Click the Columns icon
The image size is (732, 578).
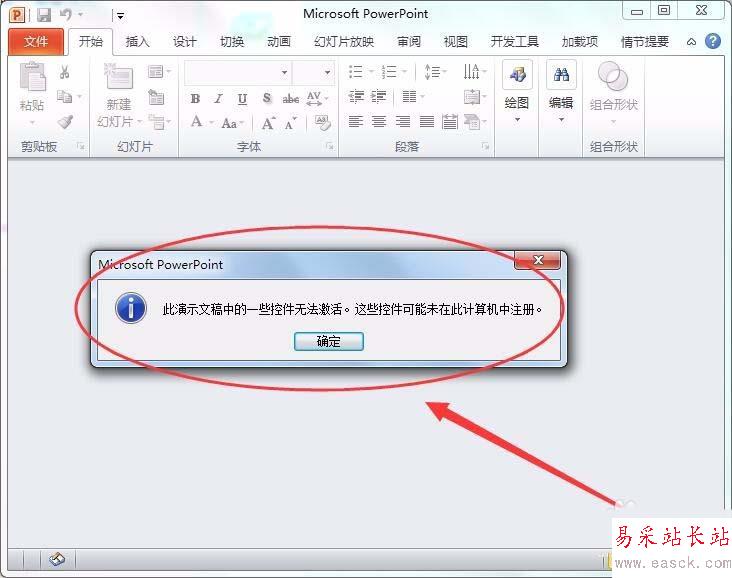(409, 97)
